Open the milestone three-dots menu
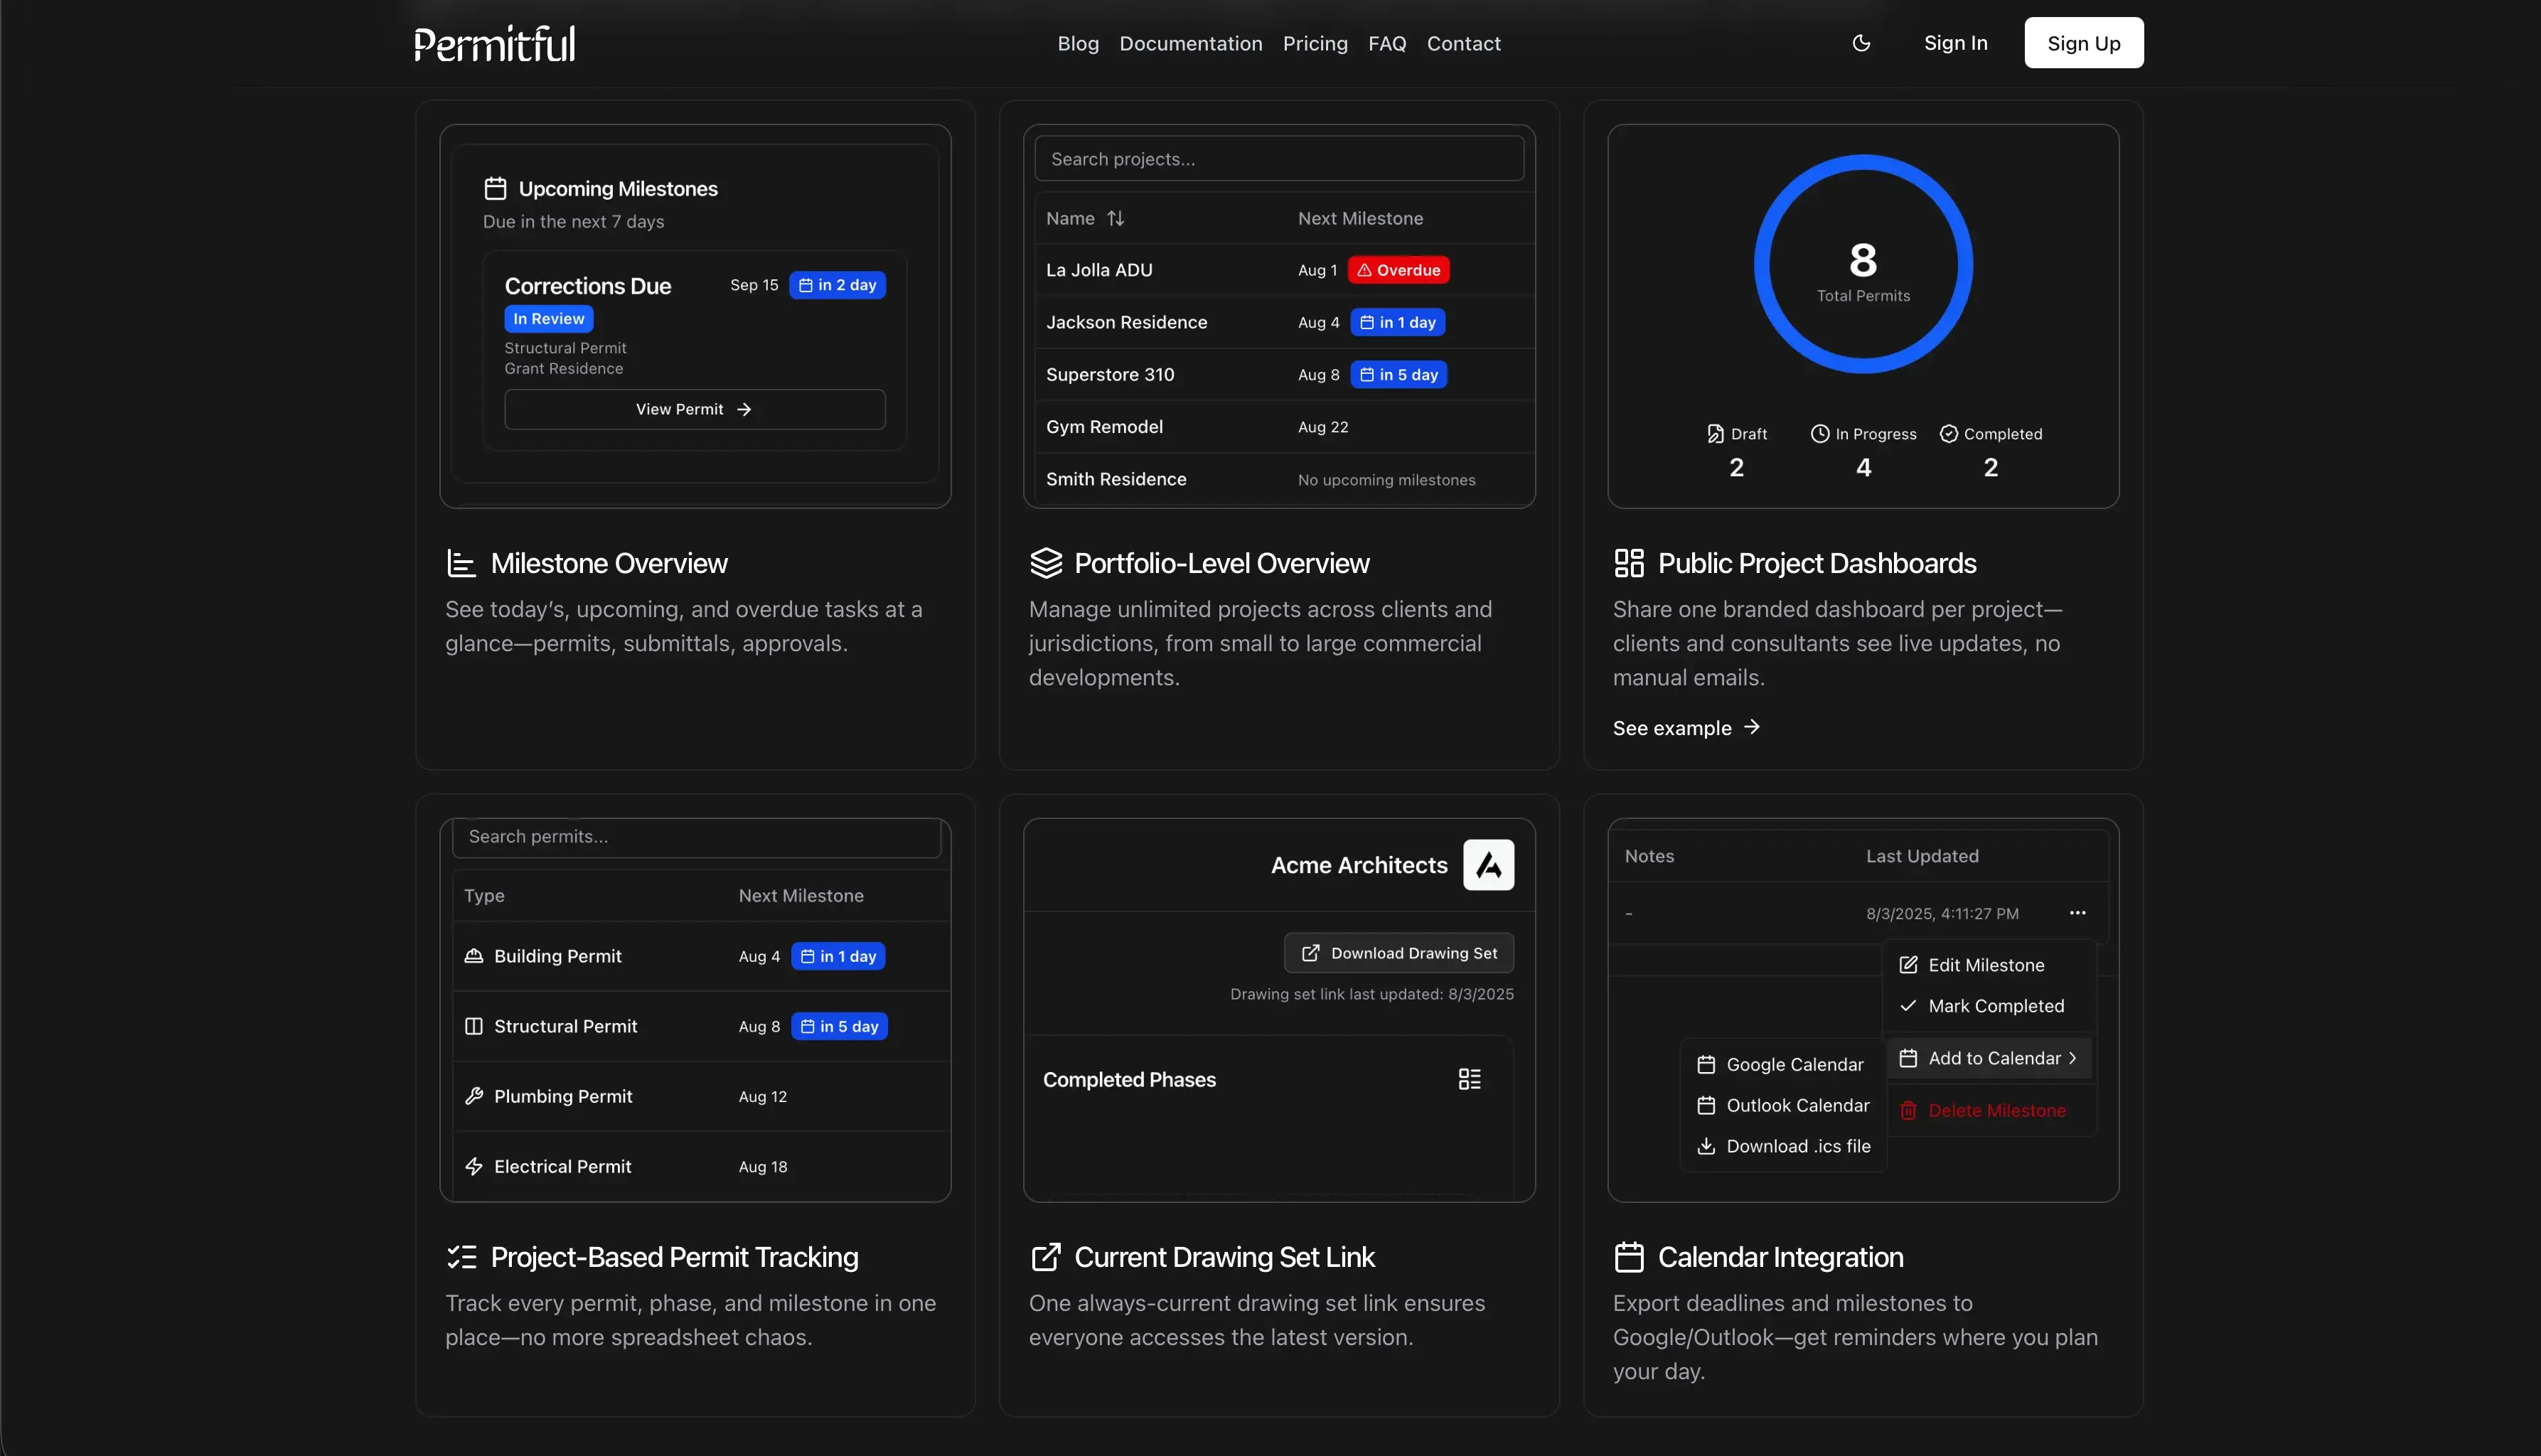 pyautogui.click(x=2077, y=913)
